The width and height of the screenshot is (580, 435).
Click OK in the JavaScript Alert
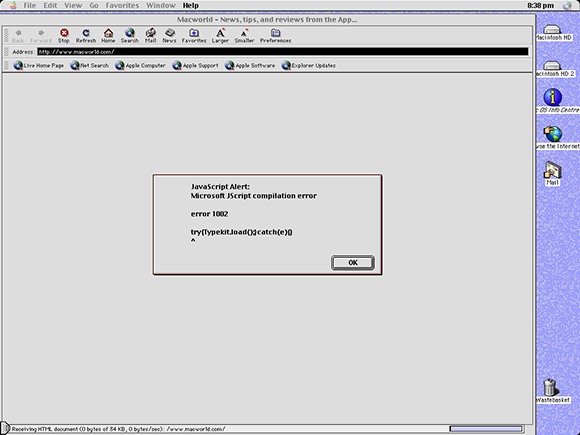point(353,263)
